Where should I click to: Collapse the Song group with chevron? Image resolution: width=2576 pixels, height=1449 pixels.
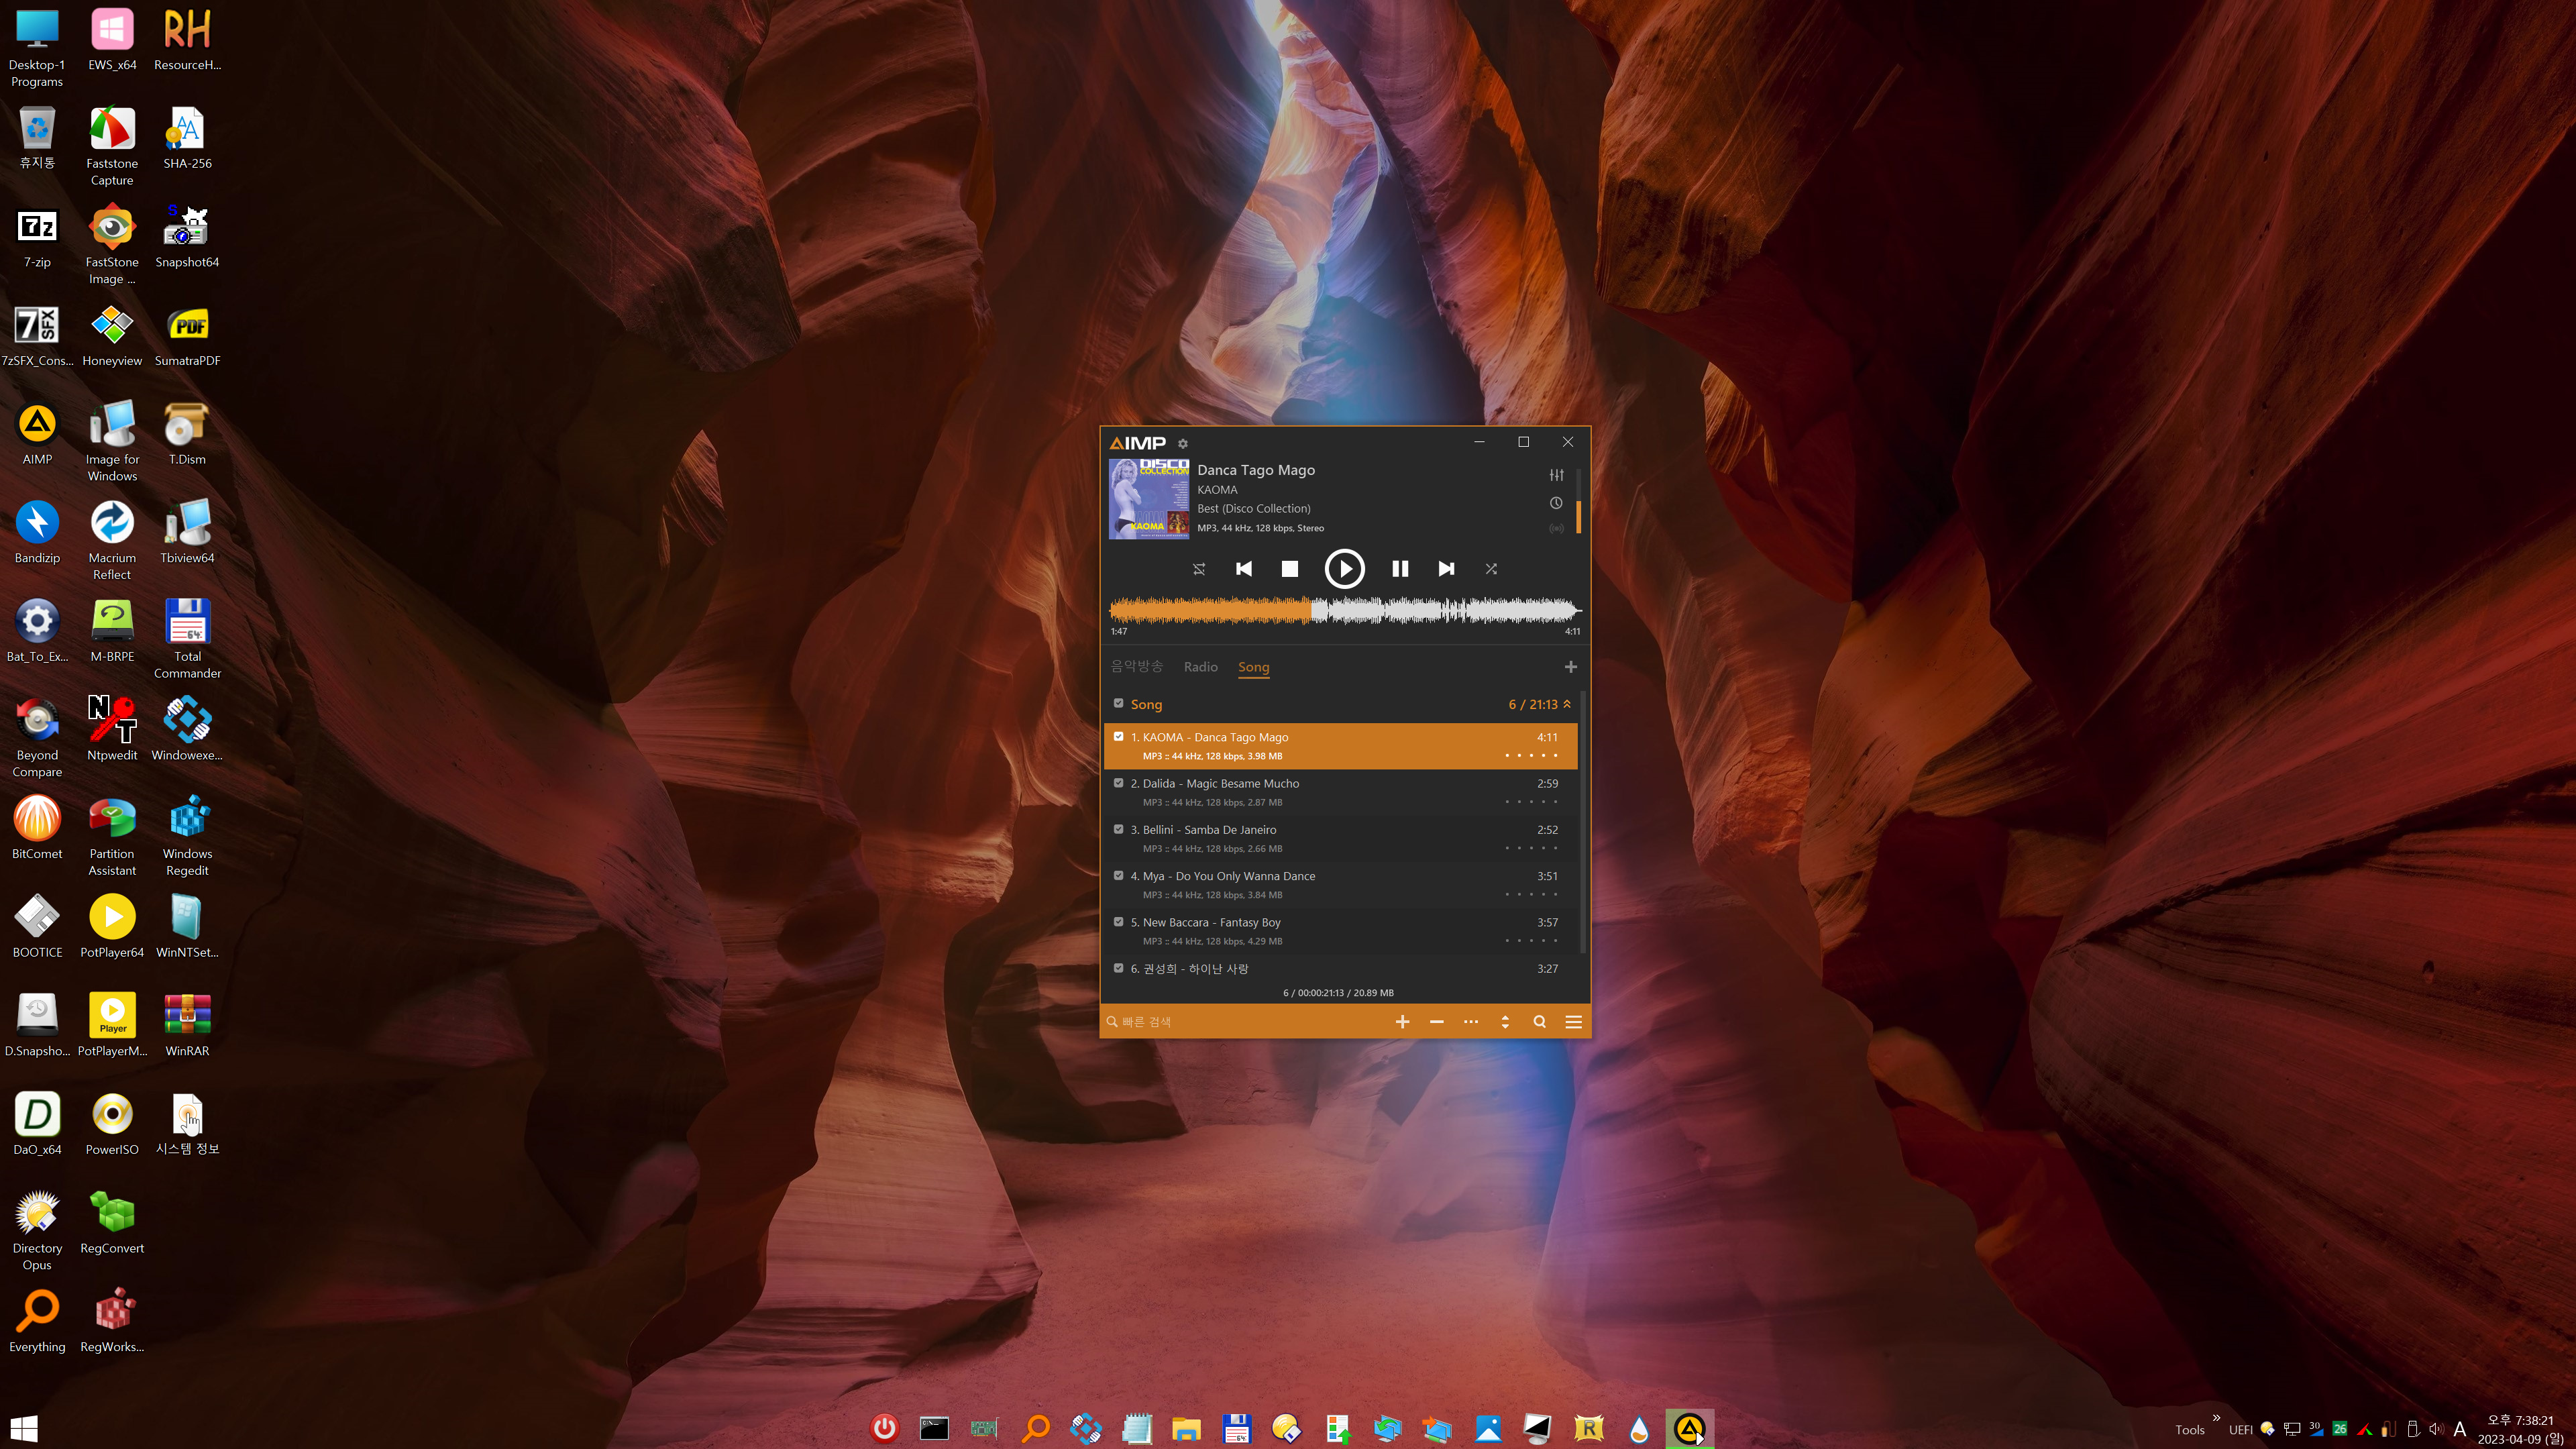[1567, 704]
